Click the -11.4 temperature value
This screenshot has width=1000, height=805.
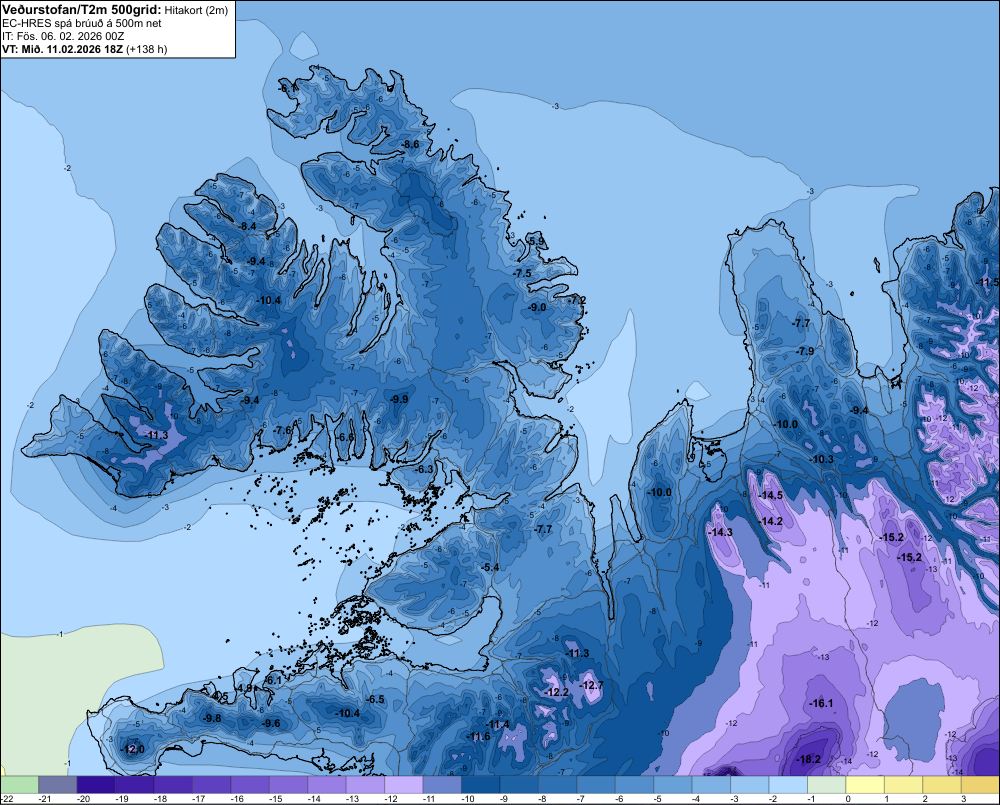[x=497, y=724]
